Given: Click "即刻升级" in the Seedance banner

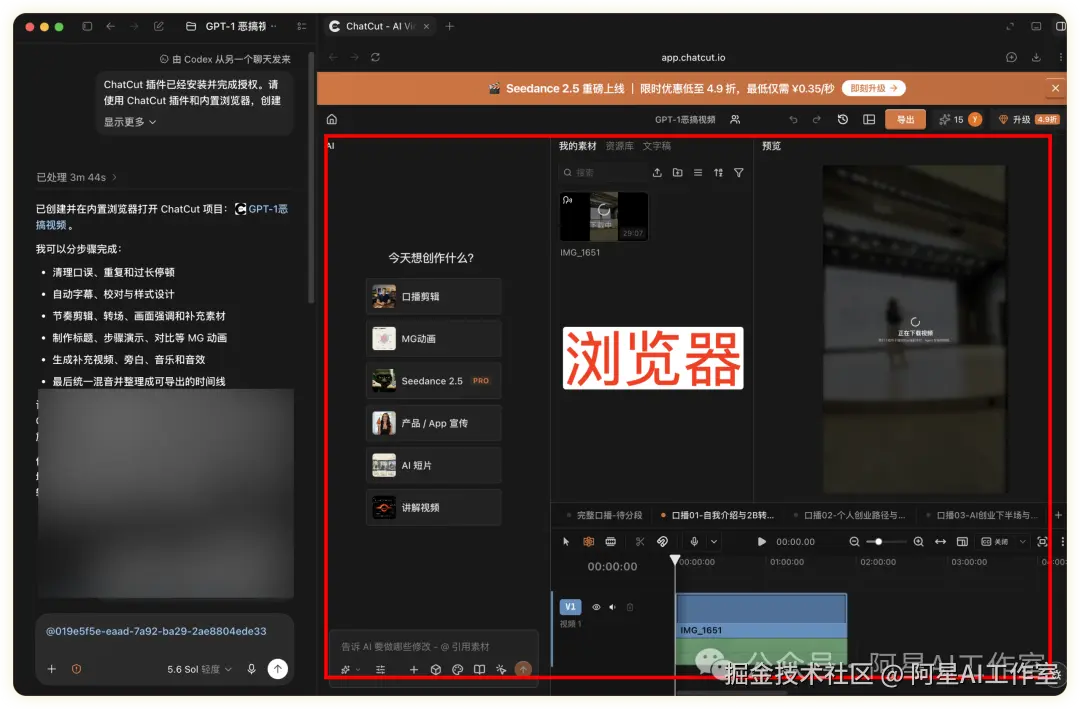Looking at the screenshot, I should [873, 88].
